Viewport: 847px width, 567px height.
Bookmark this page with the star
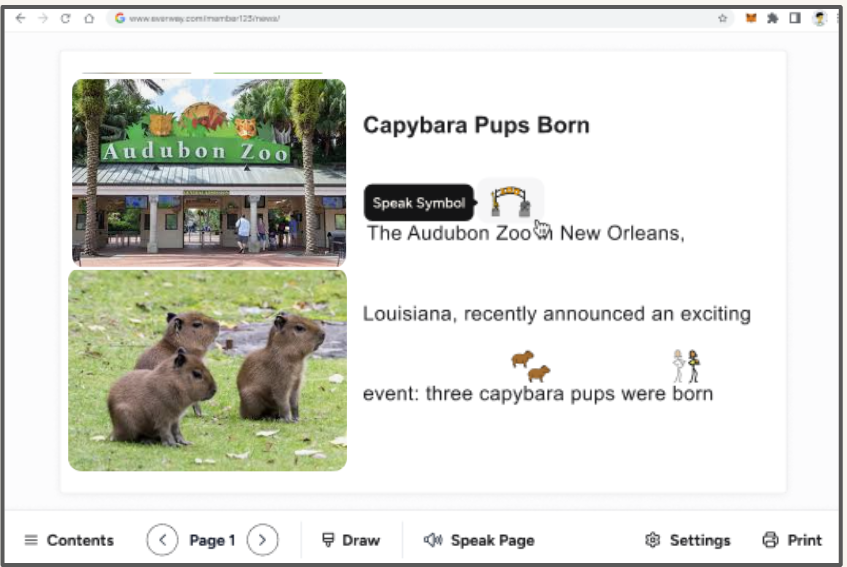click(722, 18)
